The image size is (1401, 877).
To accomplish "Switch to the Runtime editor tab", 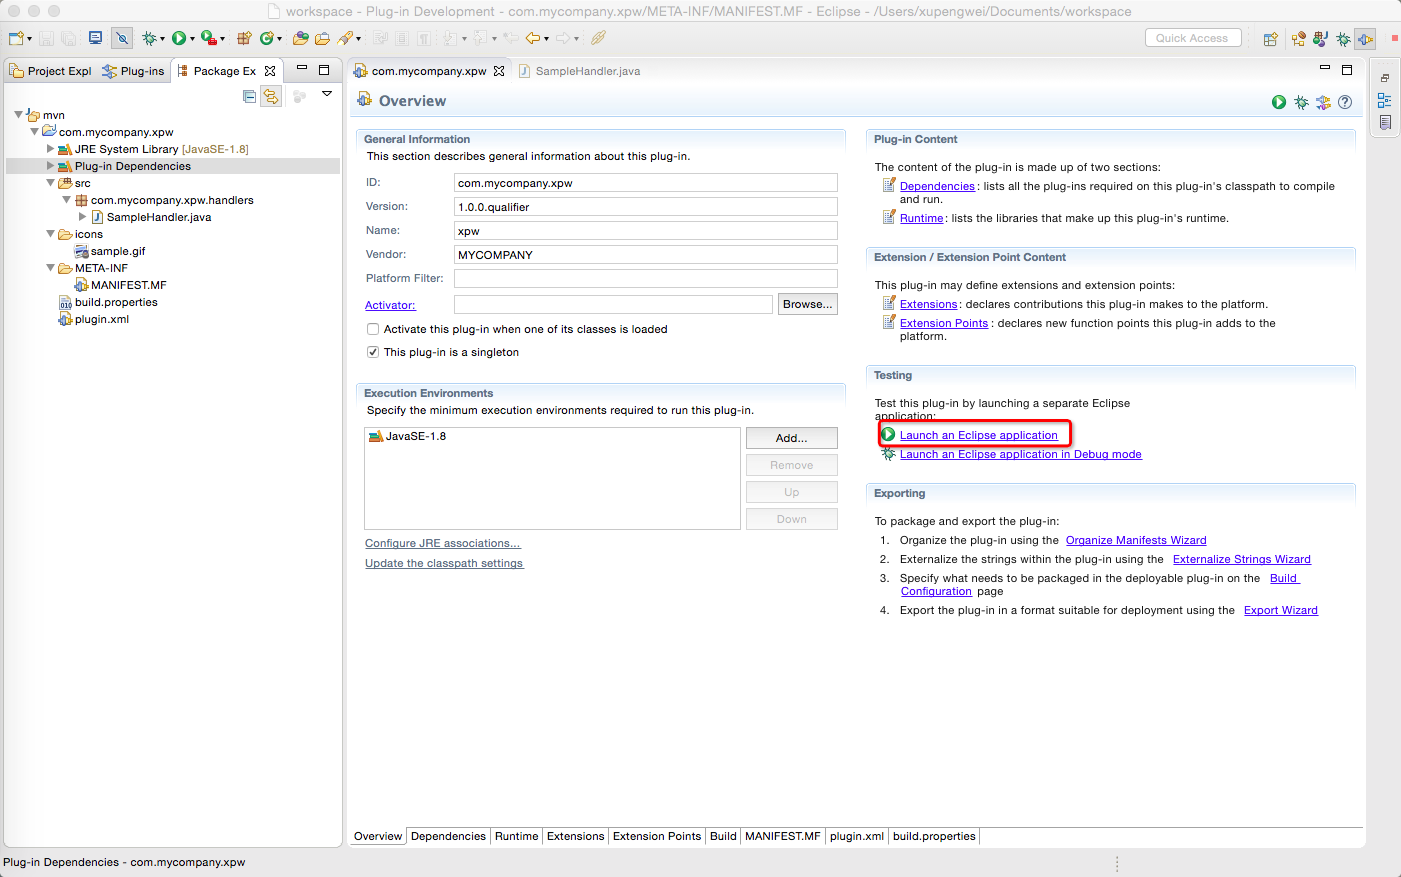I will coord(517,837).
